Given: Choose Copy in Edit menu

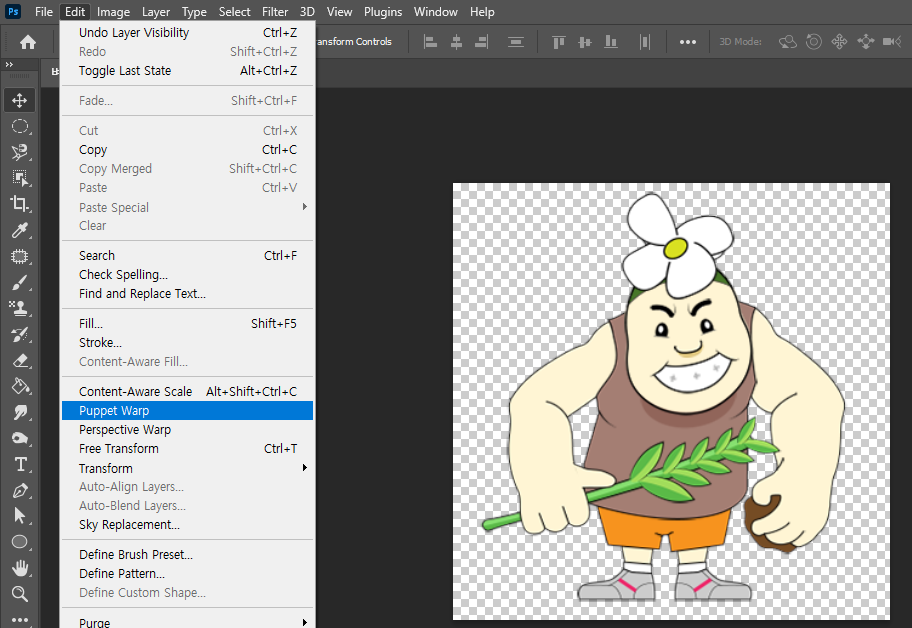Looking at the screenshot, I should (x=187, y=149).
